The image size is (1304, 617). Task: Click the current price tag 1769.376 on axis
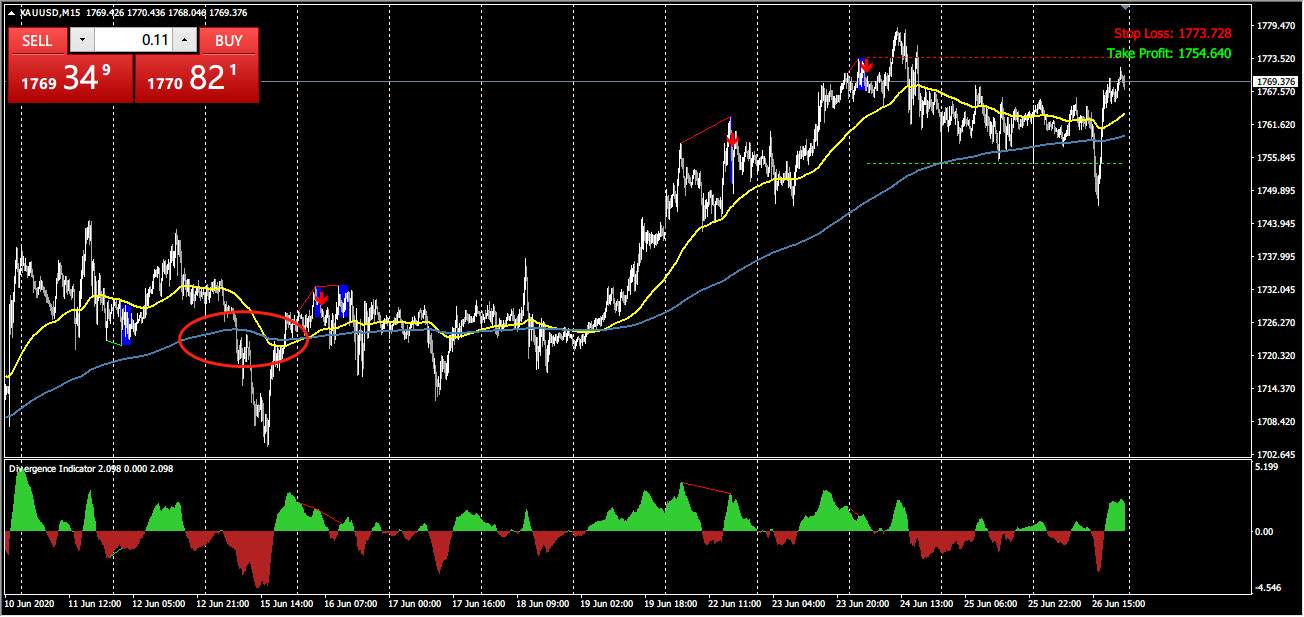coord(1276,81)
